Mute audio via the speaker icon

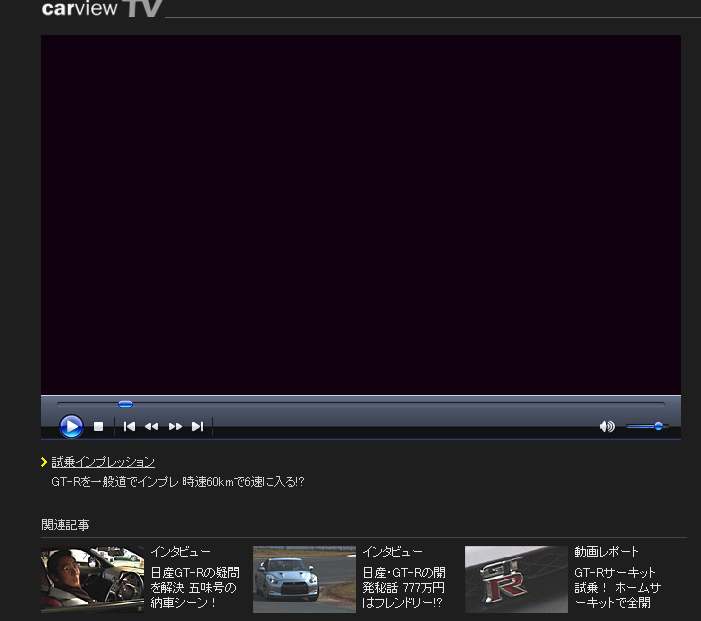[607, 427]
